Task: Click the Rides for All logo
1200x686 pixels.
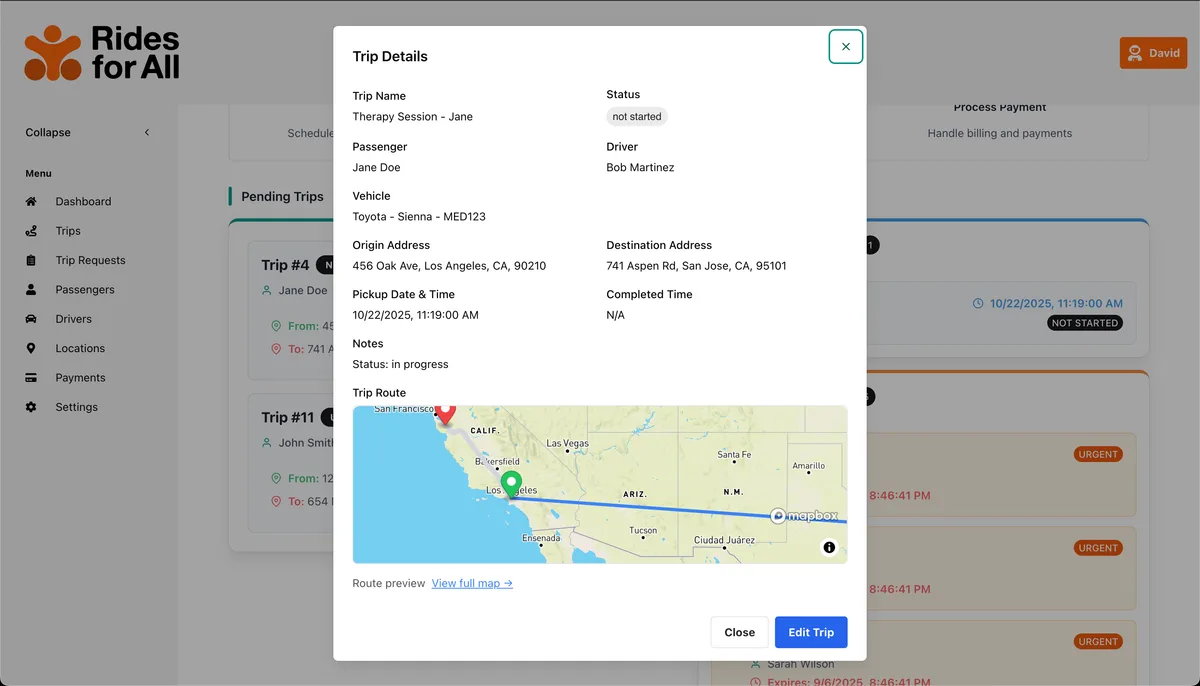Action: pos(102,53)
